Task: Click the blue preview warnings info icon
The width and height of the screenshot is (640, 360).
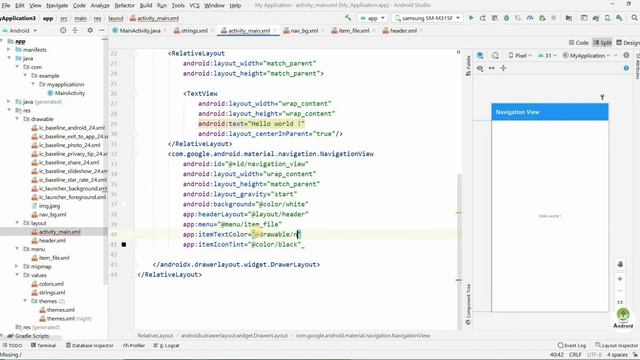Action: tap(626, 68)
